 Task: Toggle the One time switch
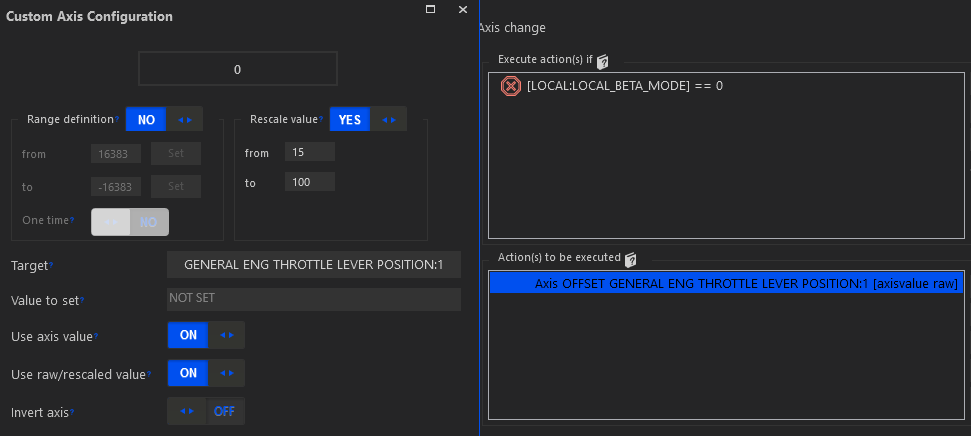click(130, 222)
